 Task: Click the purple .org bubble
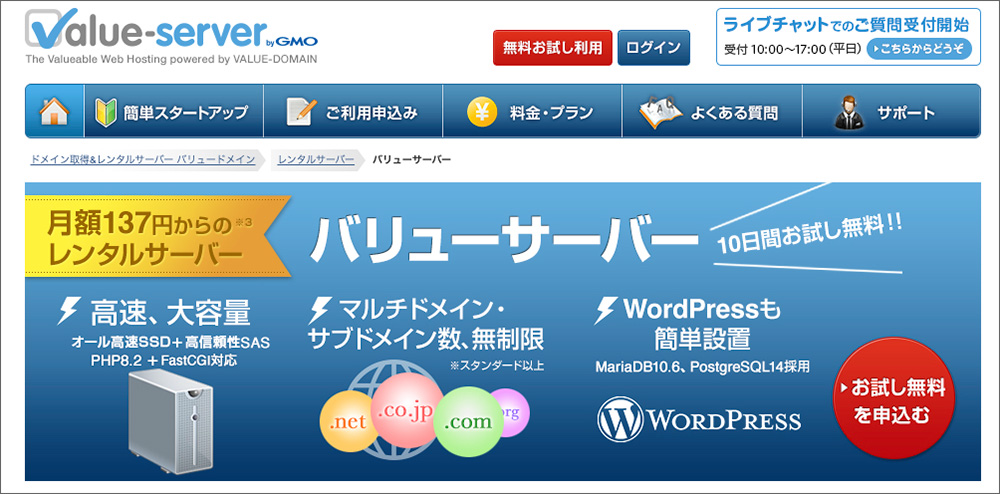[x=510, y=412]
